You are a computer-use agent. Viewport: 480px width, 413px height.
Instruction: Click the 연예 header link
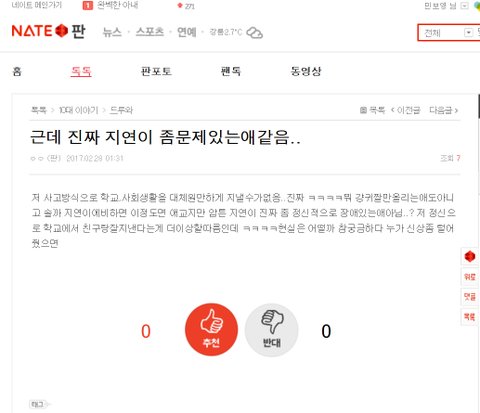pos(186,32)
